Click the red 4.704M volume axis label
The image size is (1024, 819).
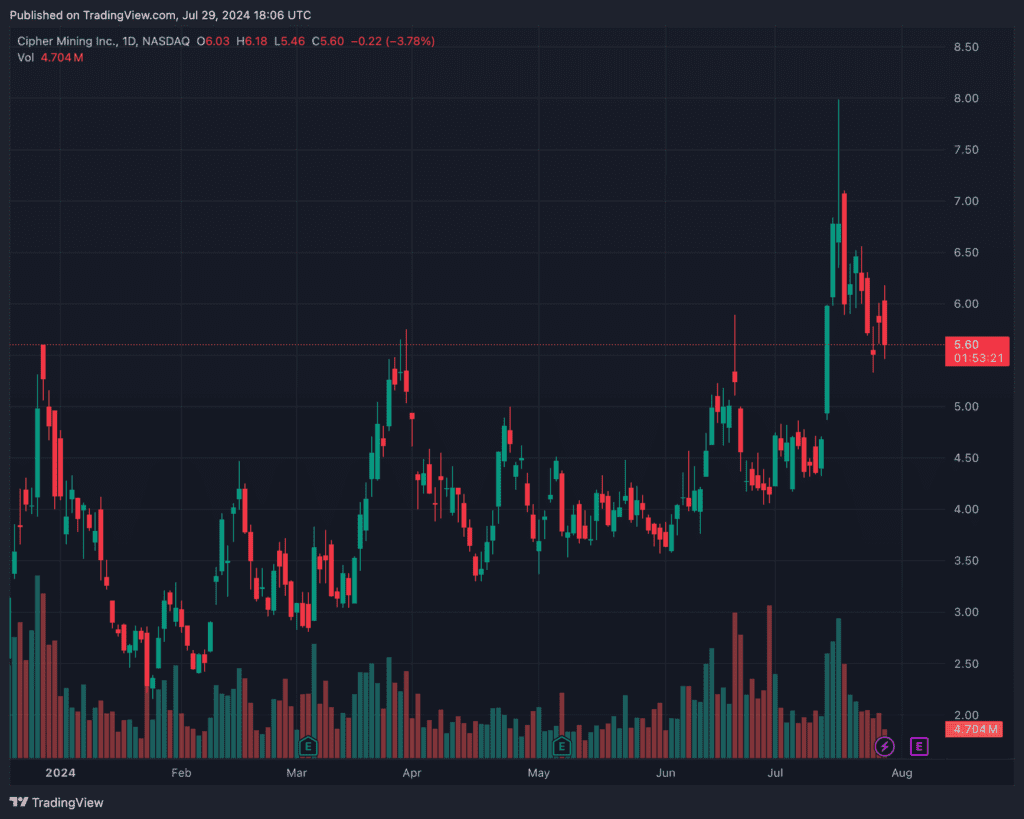975,729
